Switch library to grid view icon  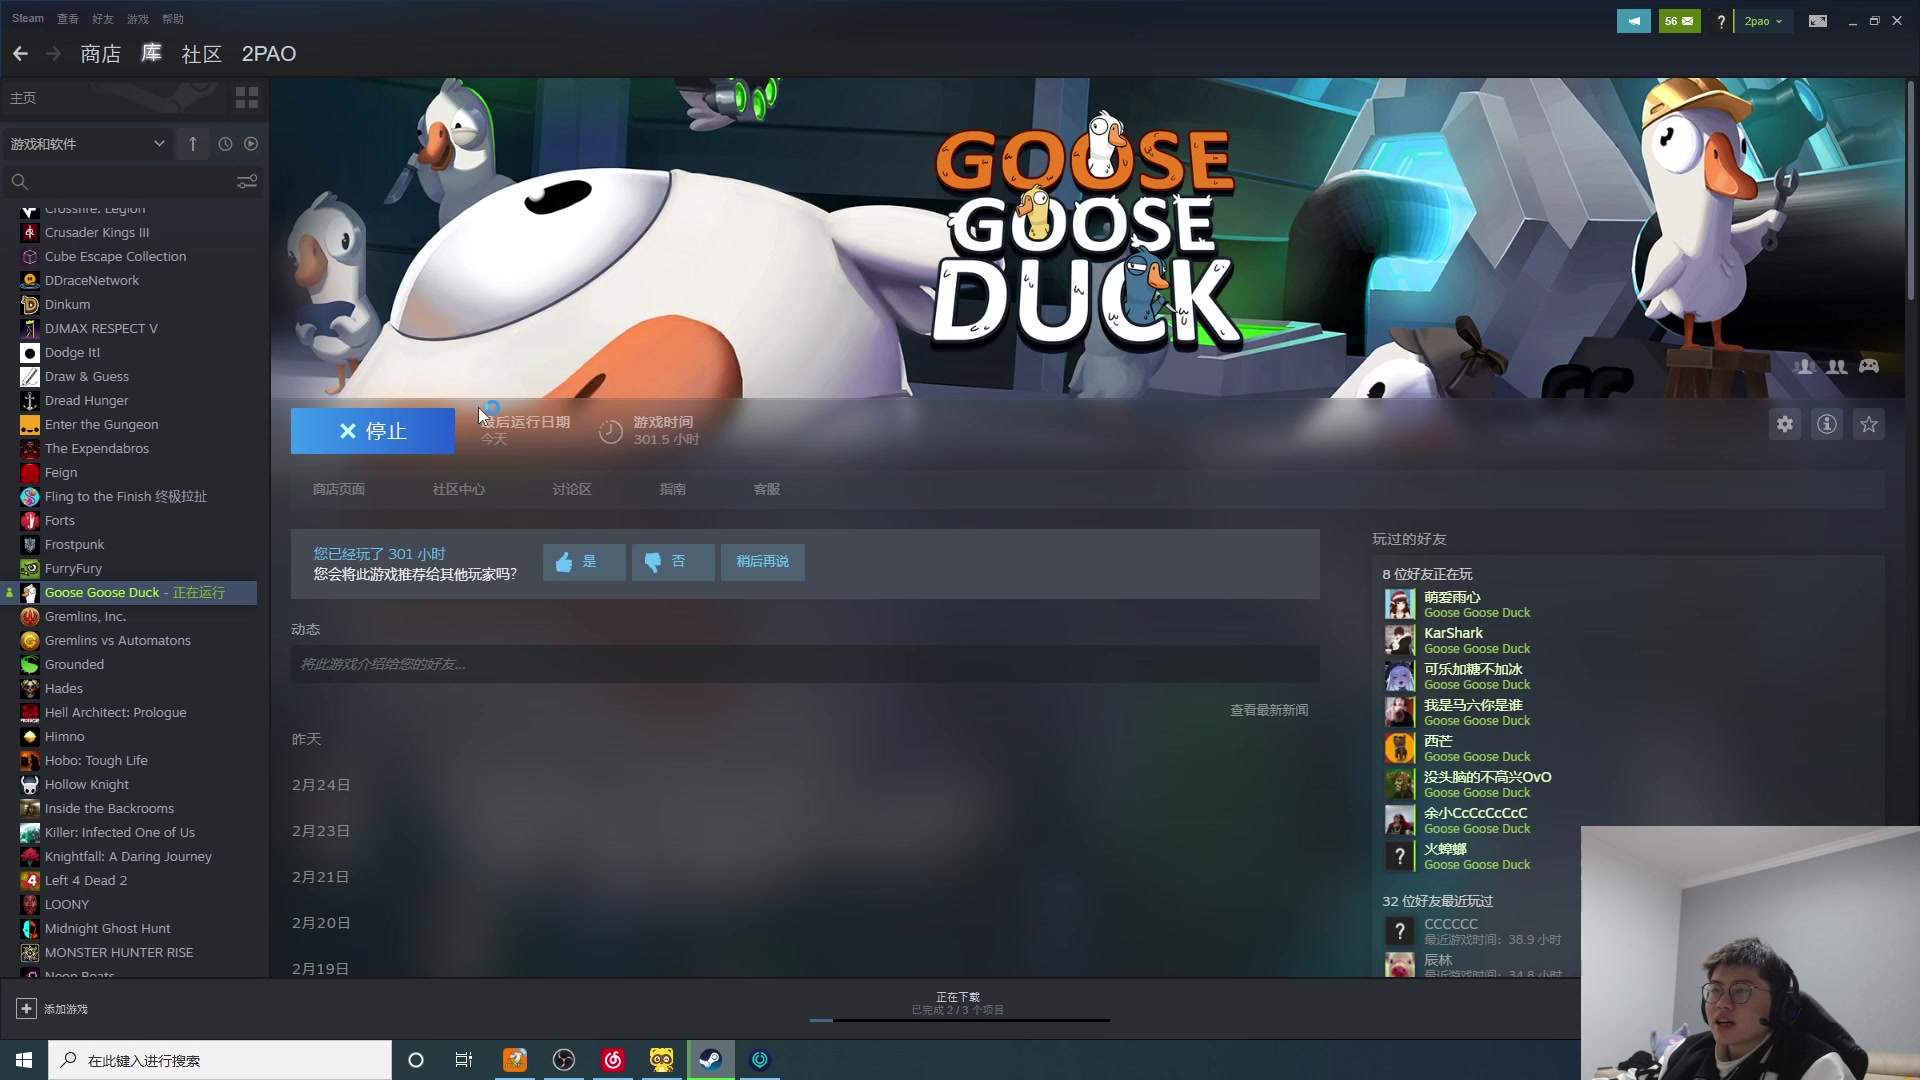[x=246, y=98]
